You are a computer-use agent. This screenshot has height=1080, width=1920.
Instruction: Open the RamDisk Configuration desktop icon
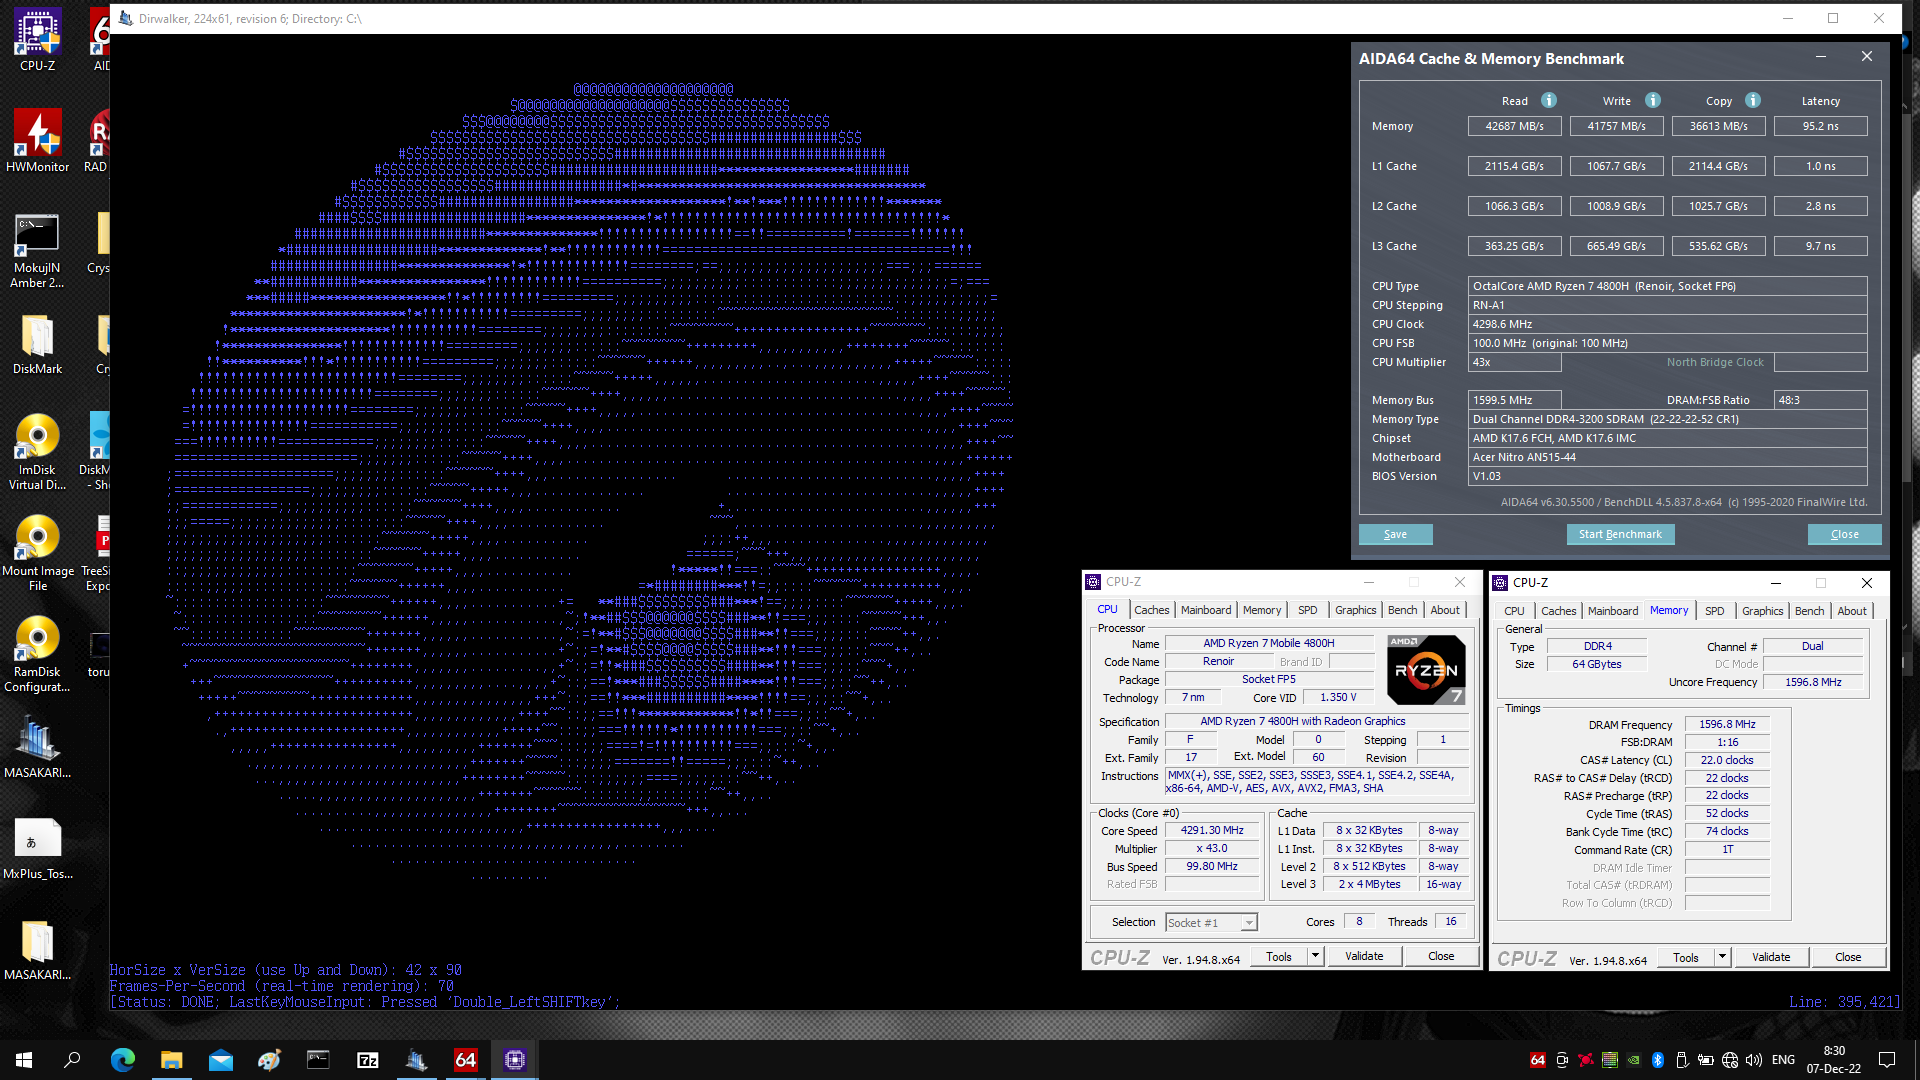[x=37, y=654]
